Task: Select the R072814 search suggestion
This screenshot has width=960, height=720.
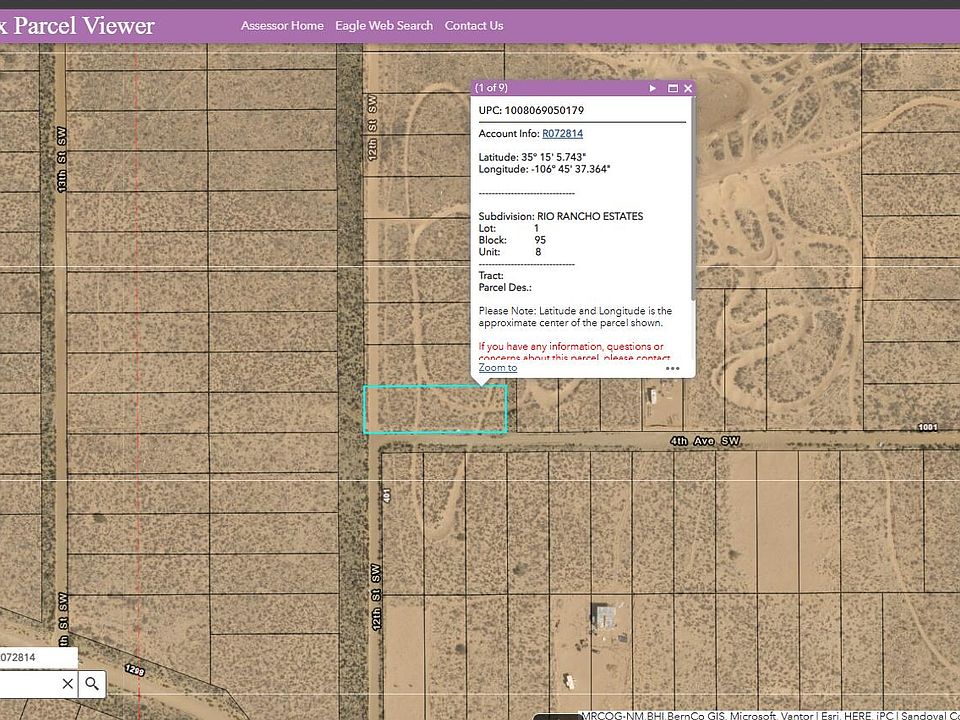Action: [x=38, y=658]
